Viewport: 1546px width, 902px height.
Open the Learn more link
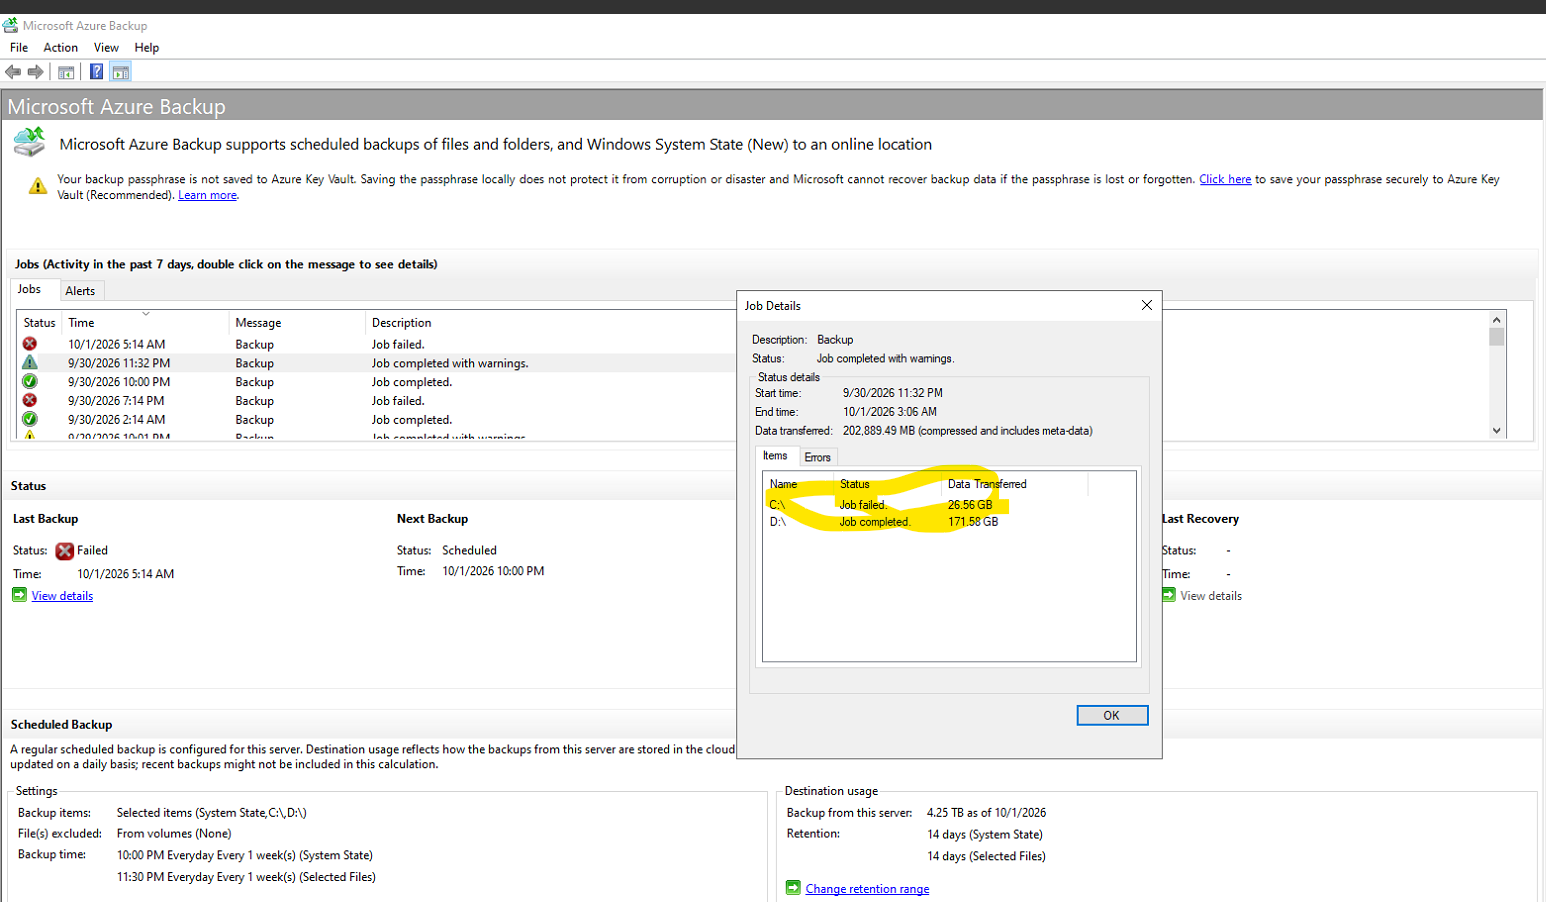coord(207,195)
